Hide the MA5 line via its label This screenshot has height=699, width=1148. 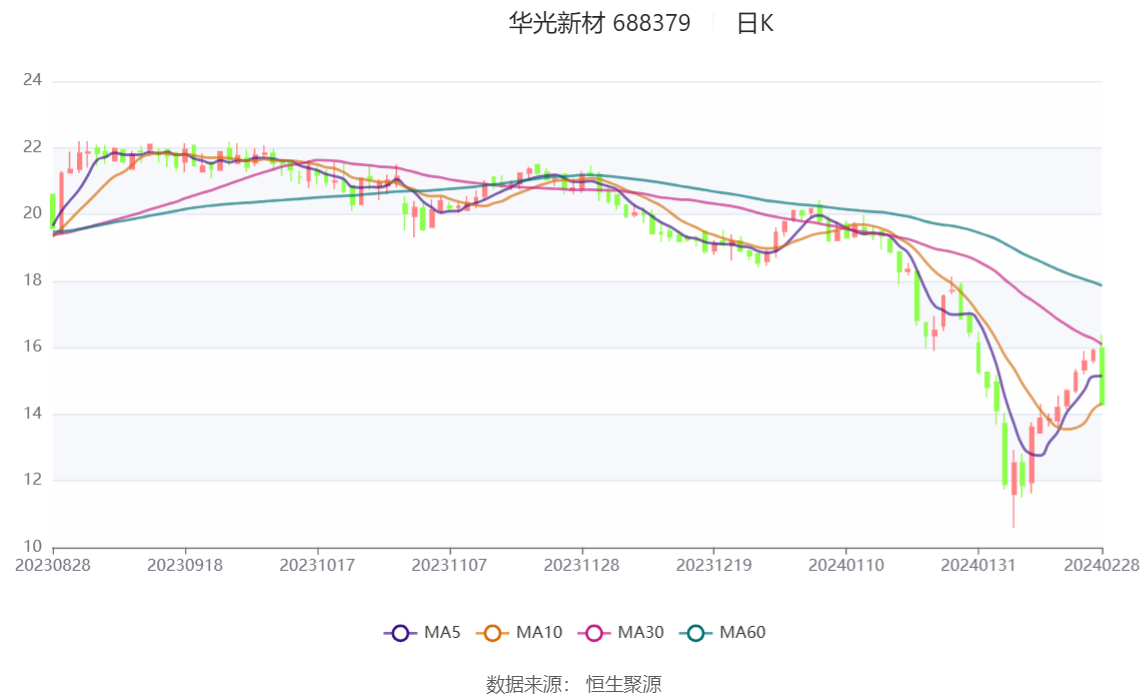point(442,632)
